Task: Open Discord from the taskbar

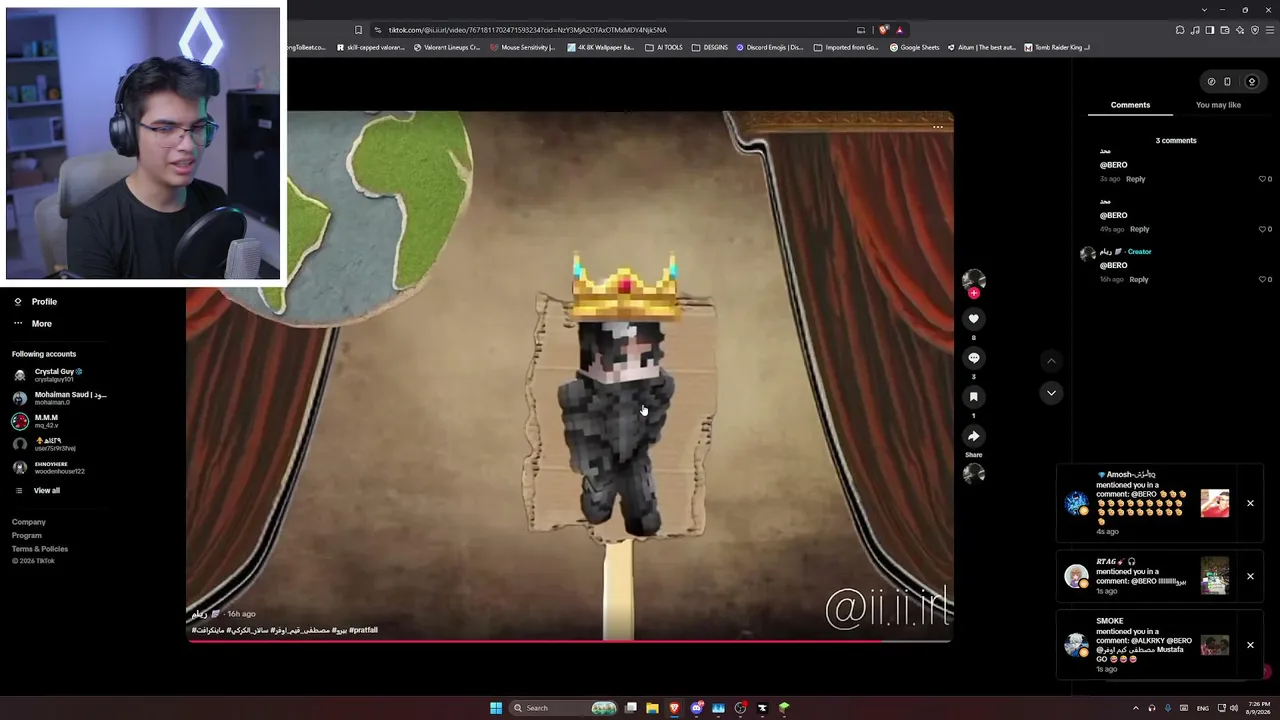Action: pyautogui.click(x=696, y=708)
